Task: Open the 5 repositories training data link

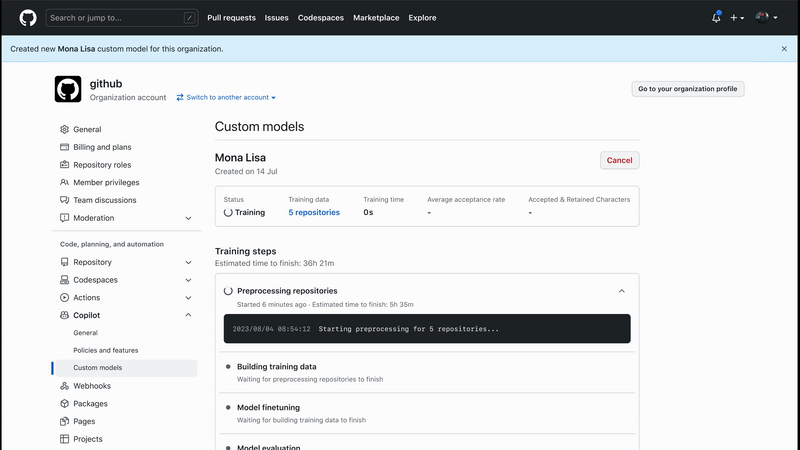Action: click(314, 212)
